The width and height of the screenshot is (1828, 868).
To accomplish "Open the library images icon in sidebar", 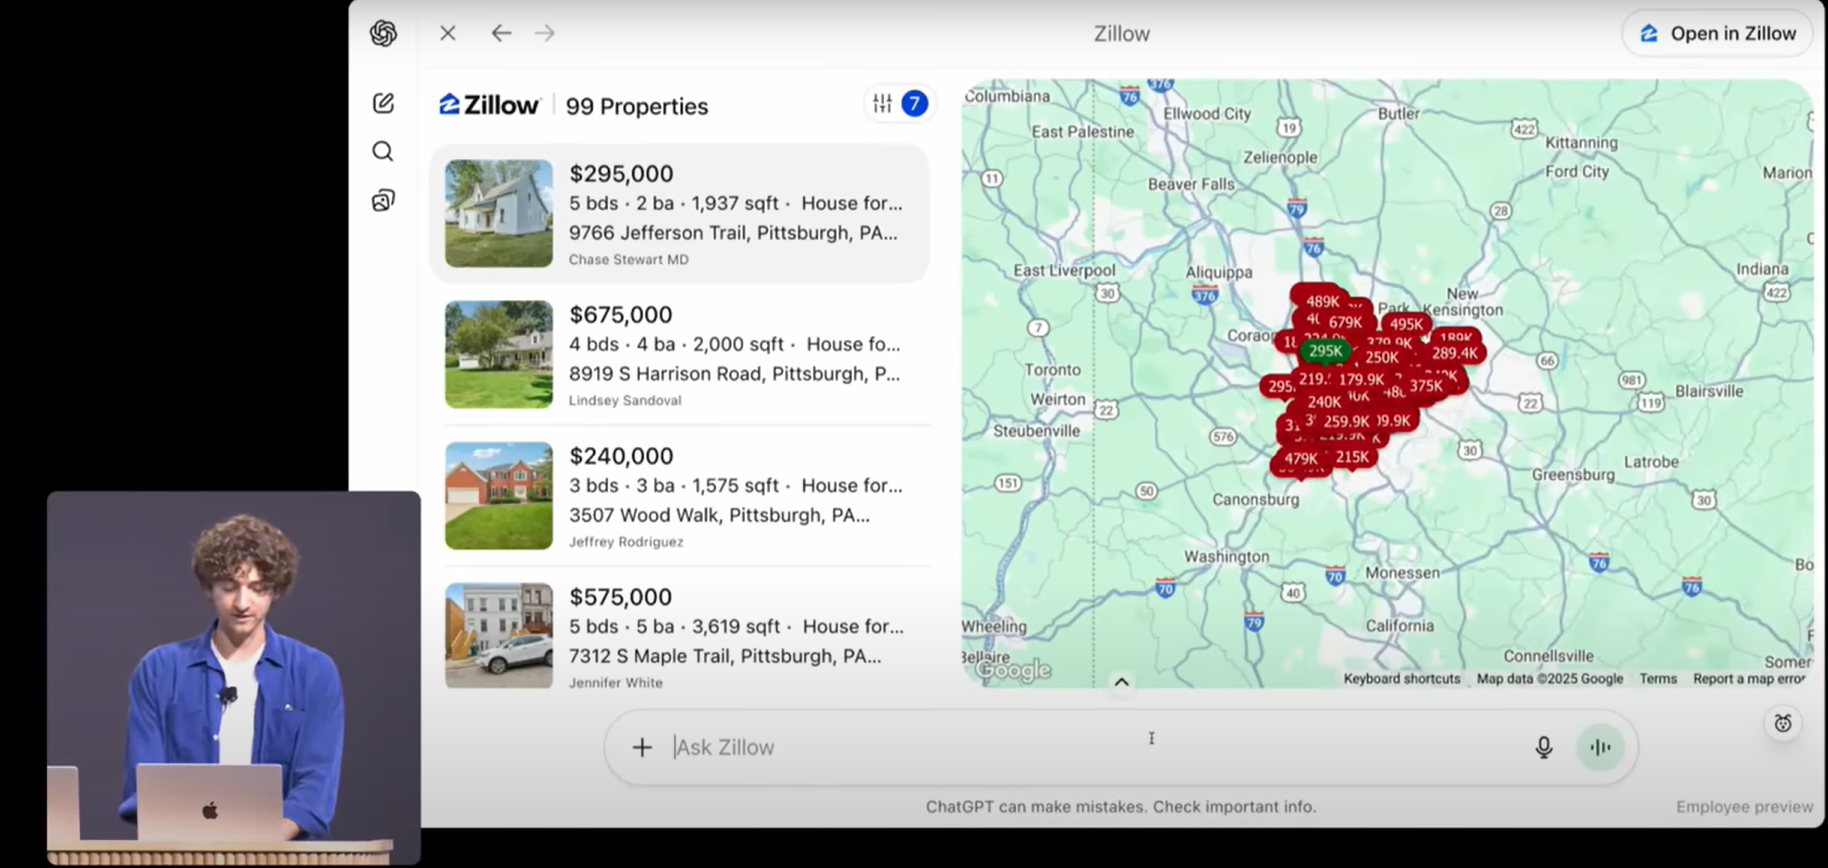I will (383, 200).
